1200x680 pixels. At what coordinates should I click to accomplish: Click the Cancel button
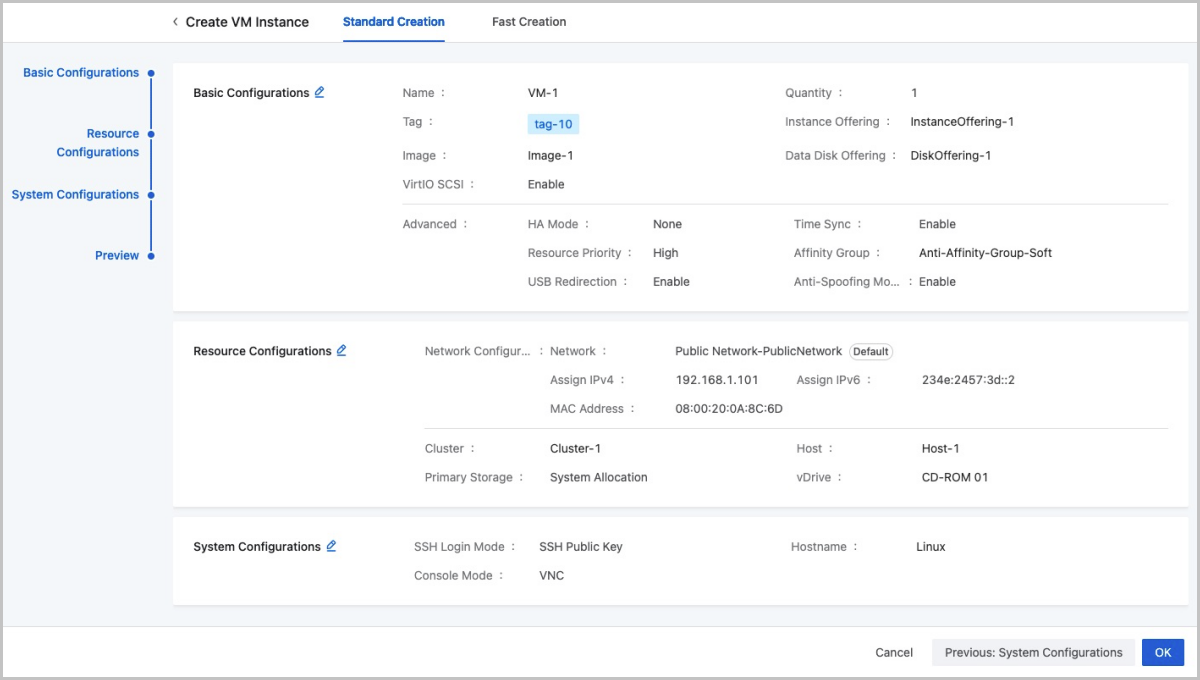894,652
